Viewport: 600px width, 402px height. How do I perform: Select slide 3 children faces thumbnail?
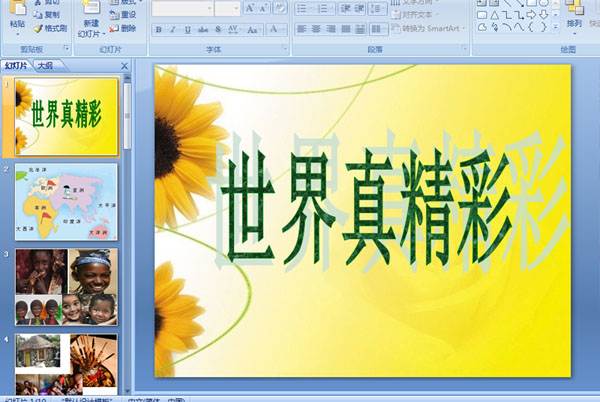66,287
